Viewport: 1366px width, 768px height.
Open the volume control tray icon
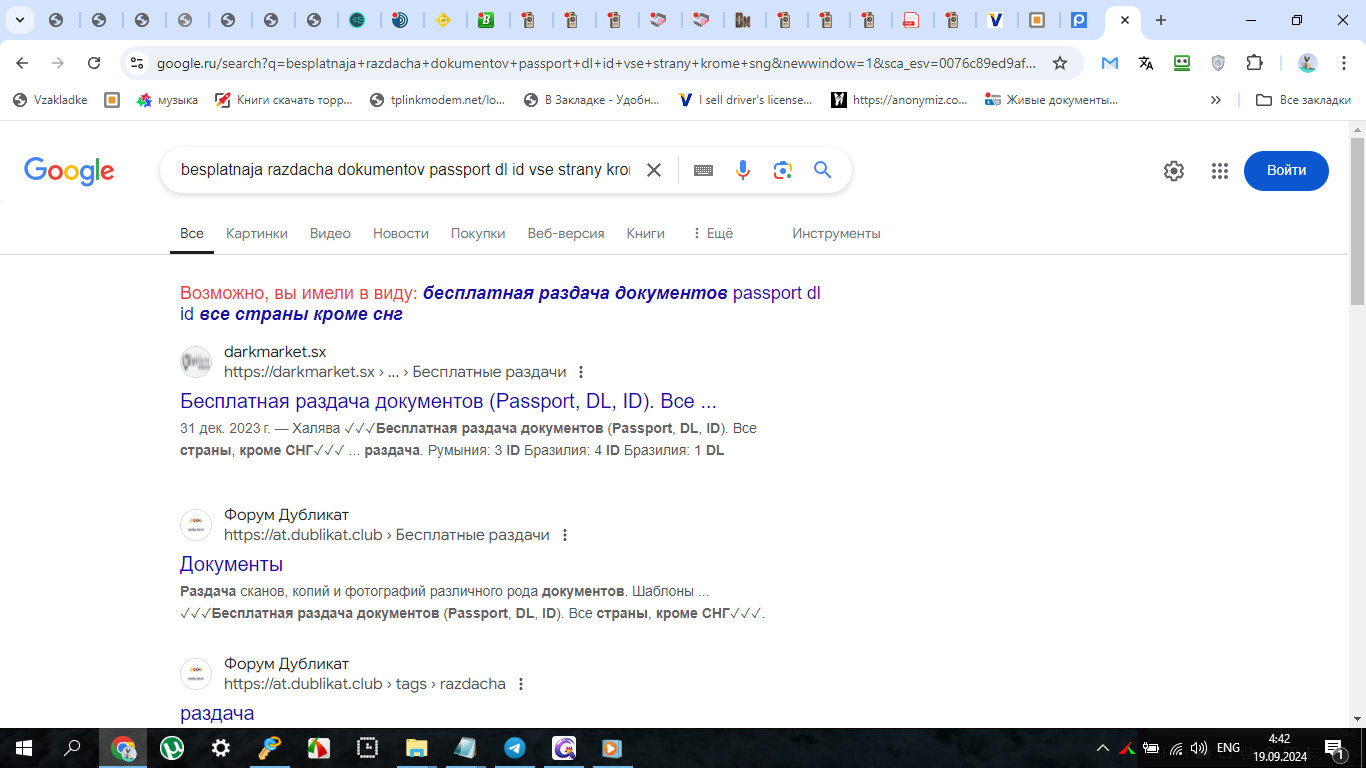click(x=1198, y=747)
